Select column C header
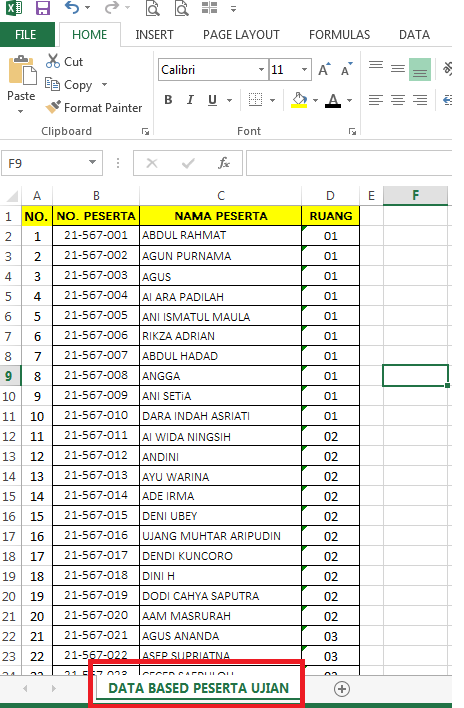464x708 pixels. [221, 196]
